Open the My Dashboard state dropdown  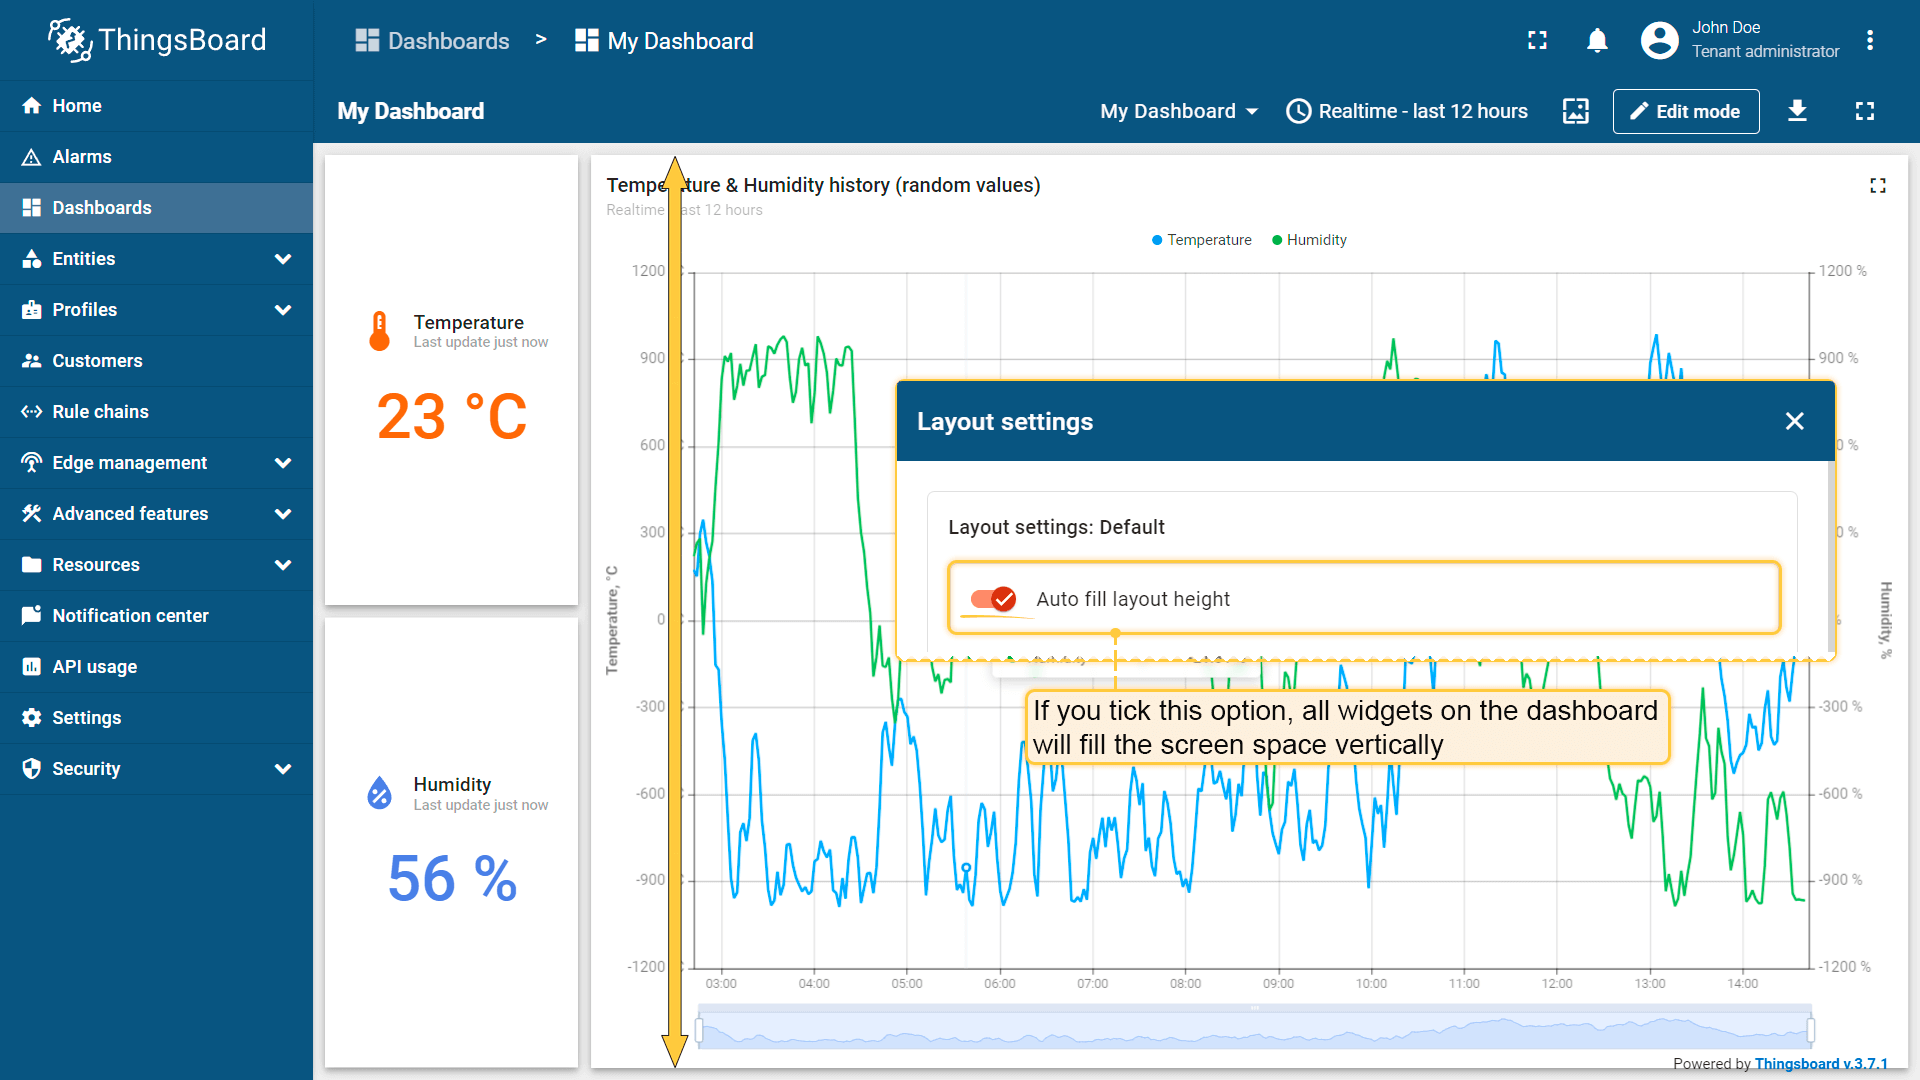click(1178, 111)
